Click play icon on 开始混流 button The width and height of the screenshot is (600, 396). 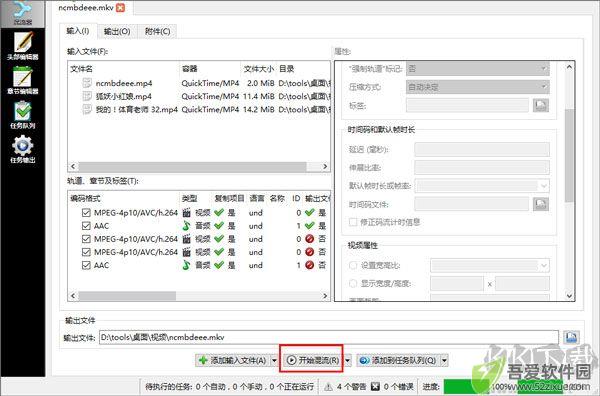[x=292, y=360]
